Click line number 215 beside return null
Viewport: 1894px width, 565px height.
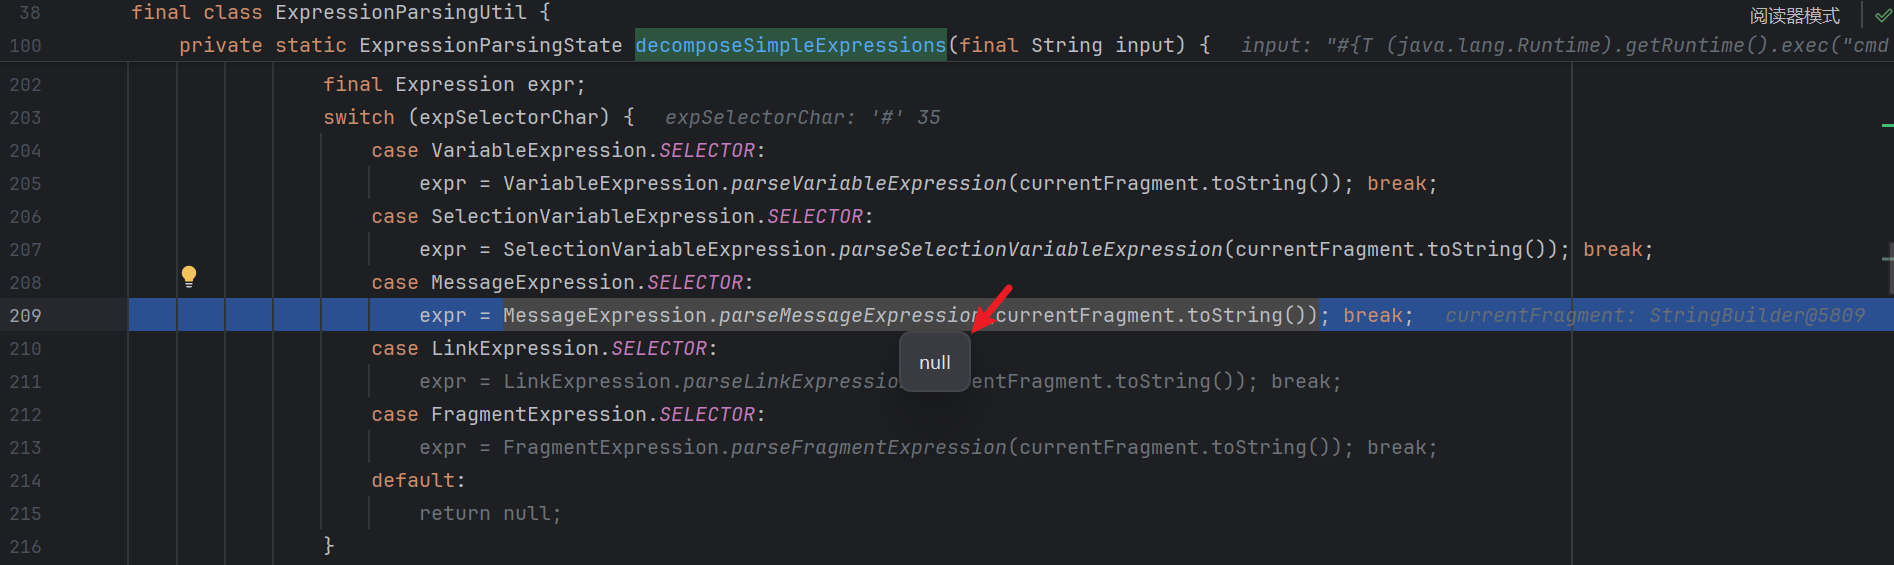pyautogui.click(x=26, y=513)
